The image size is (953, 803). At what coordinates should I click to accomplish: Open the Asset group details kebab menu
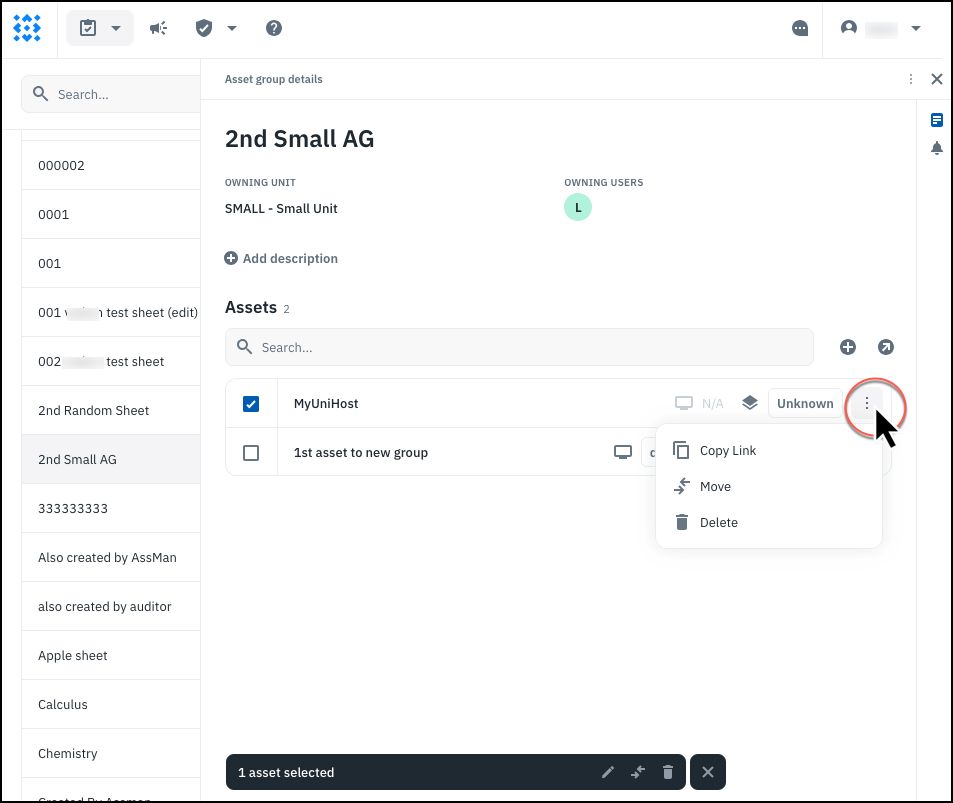[910, 79]
